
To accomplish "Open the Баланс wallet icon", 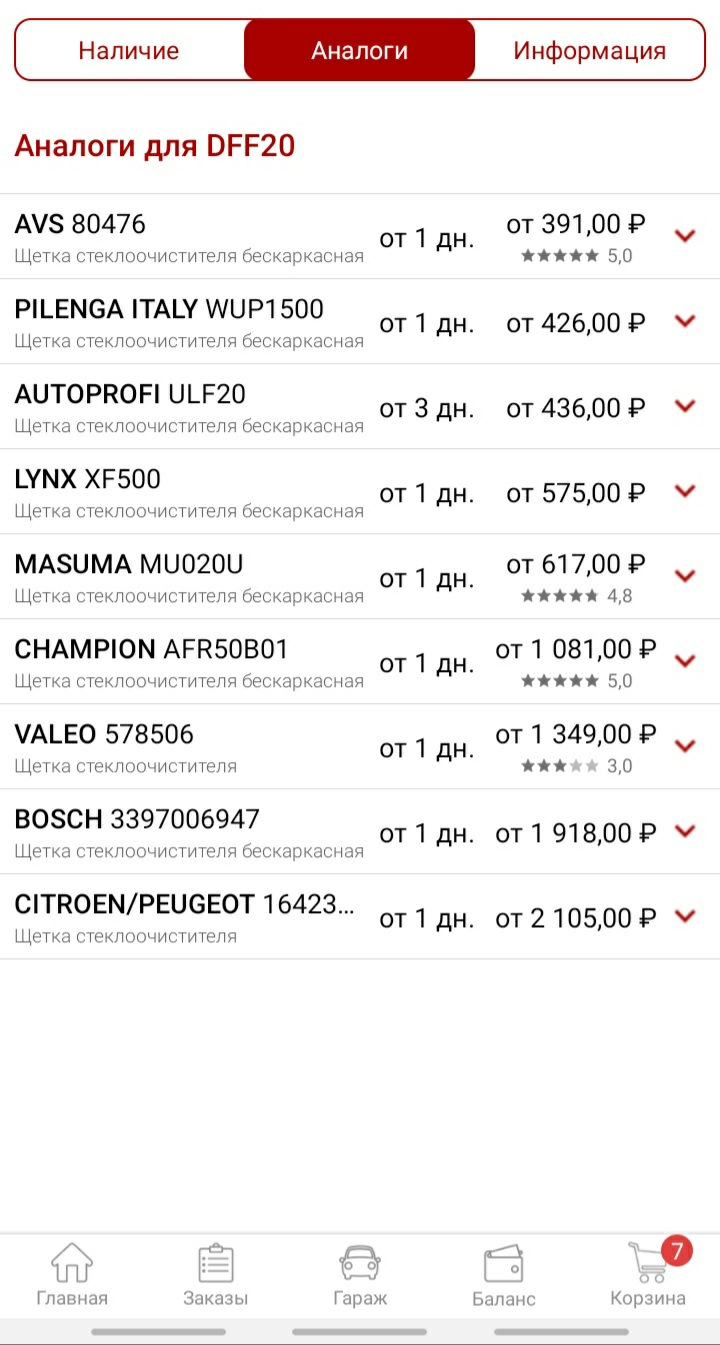I will click(503, 1264).
